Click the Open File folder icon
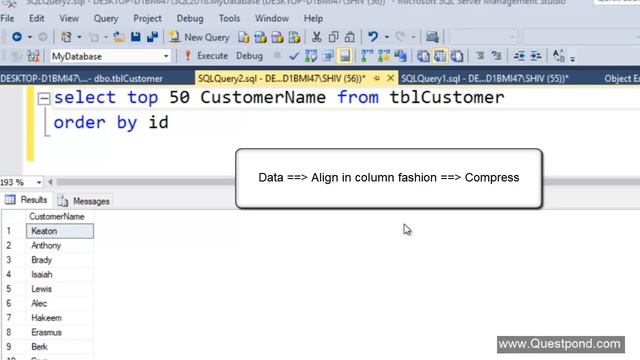The height and width of the screenshot is (360, 640). 119,37
